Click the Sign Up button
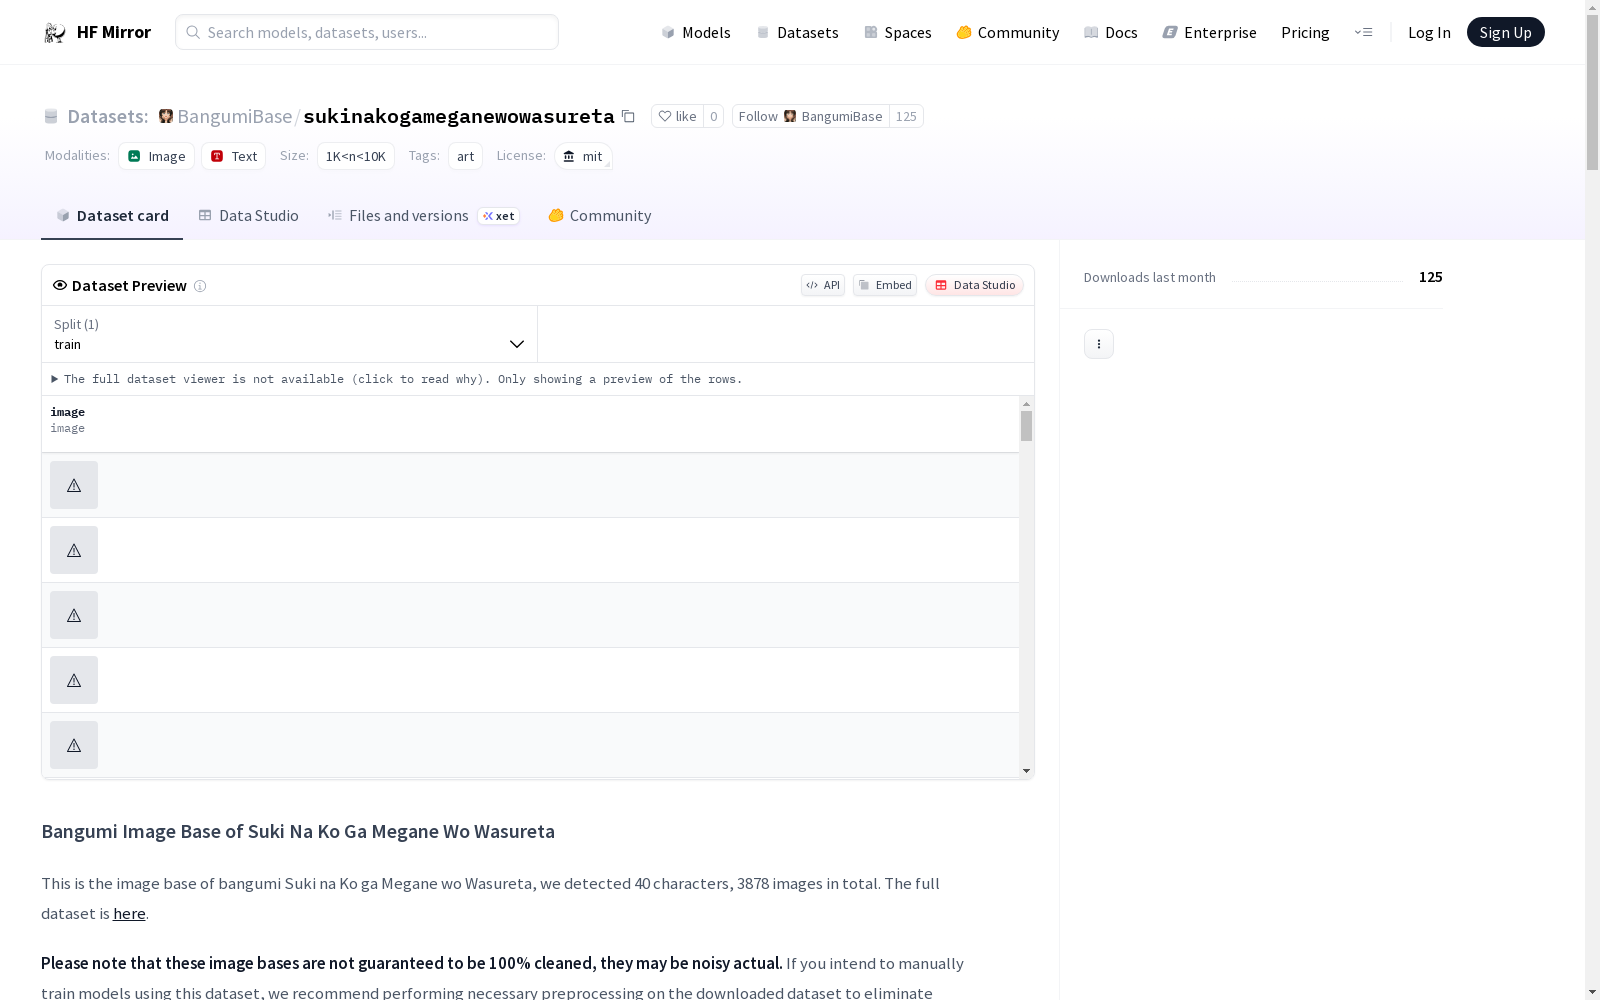Image resolution: width=1600 pixels, height=1000 pixels. point(1505,32)
